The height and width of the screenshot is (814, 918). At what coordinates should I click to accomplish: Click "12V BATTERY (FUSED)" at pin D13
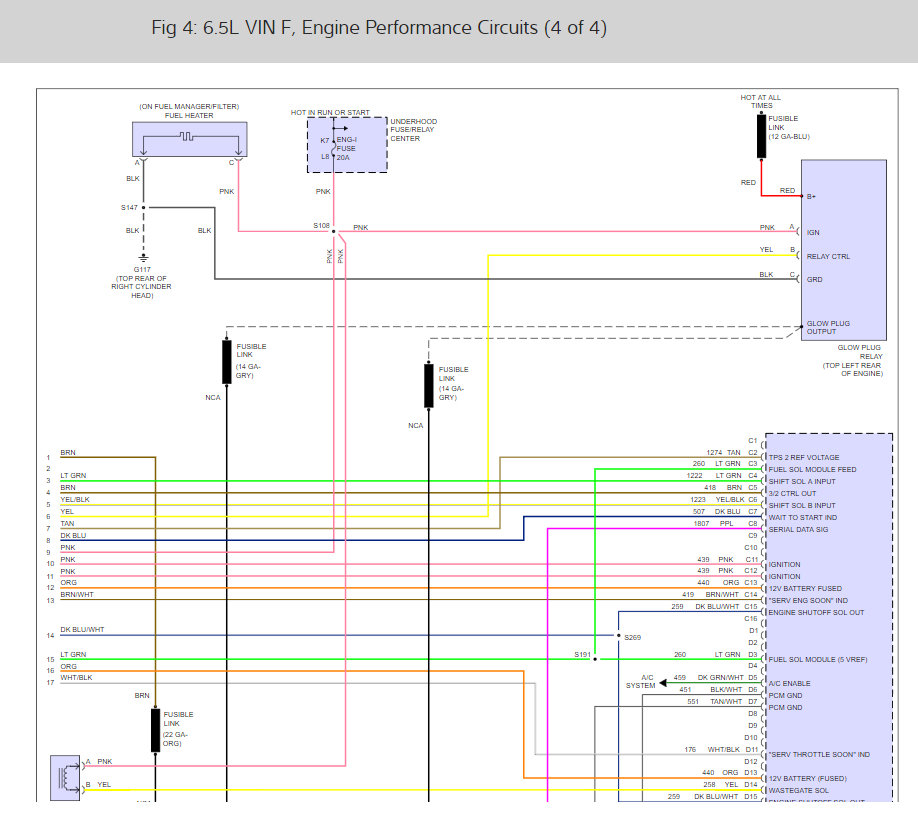[807, 778]
